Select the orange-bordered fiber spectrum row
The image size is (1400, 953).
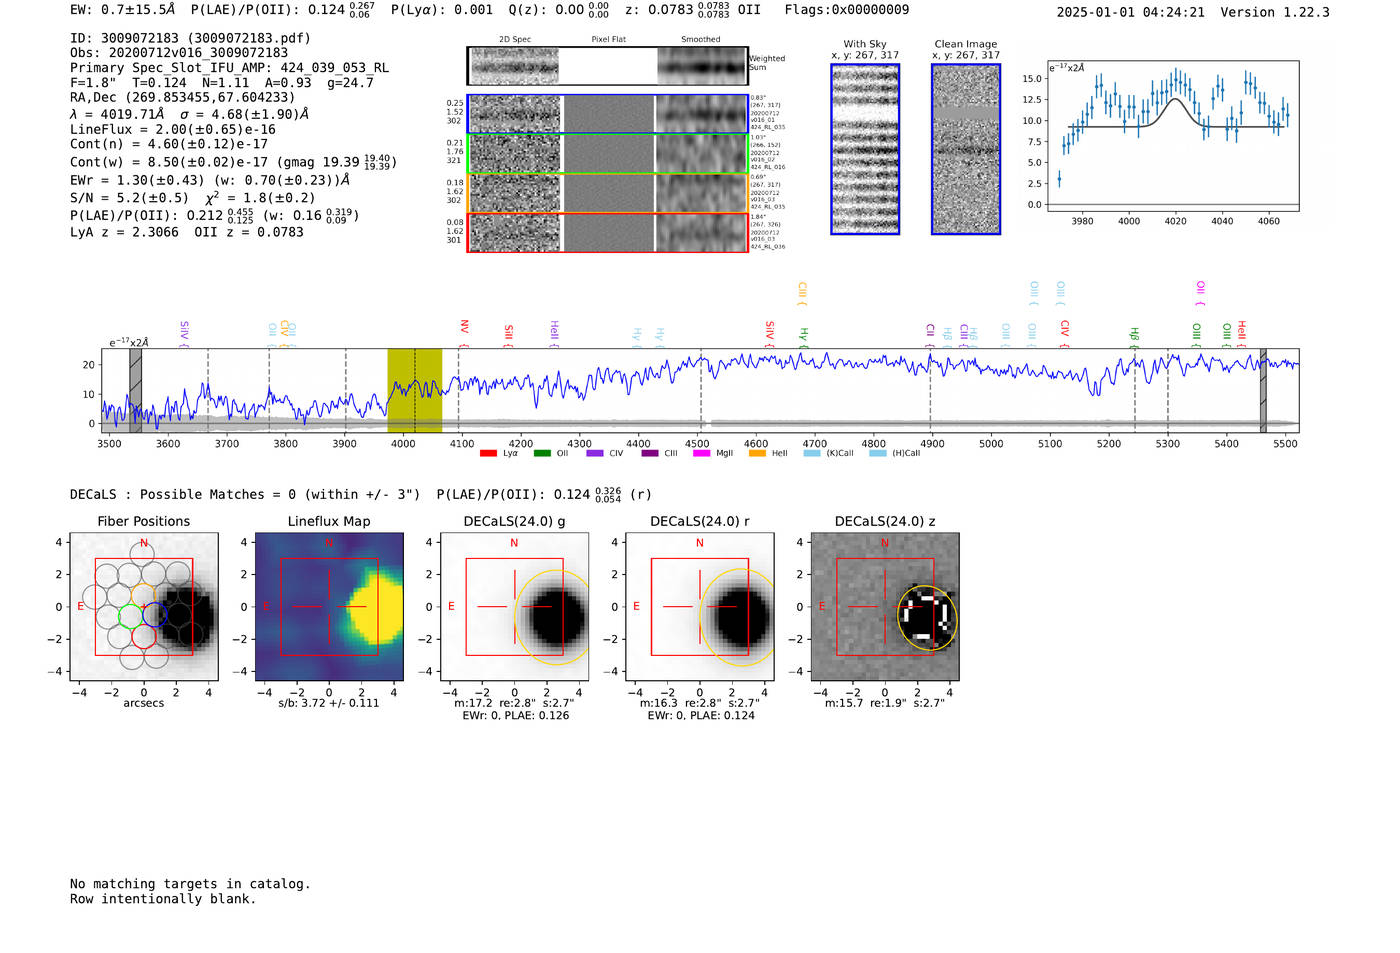607,193
